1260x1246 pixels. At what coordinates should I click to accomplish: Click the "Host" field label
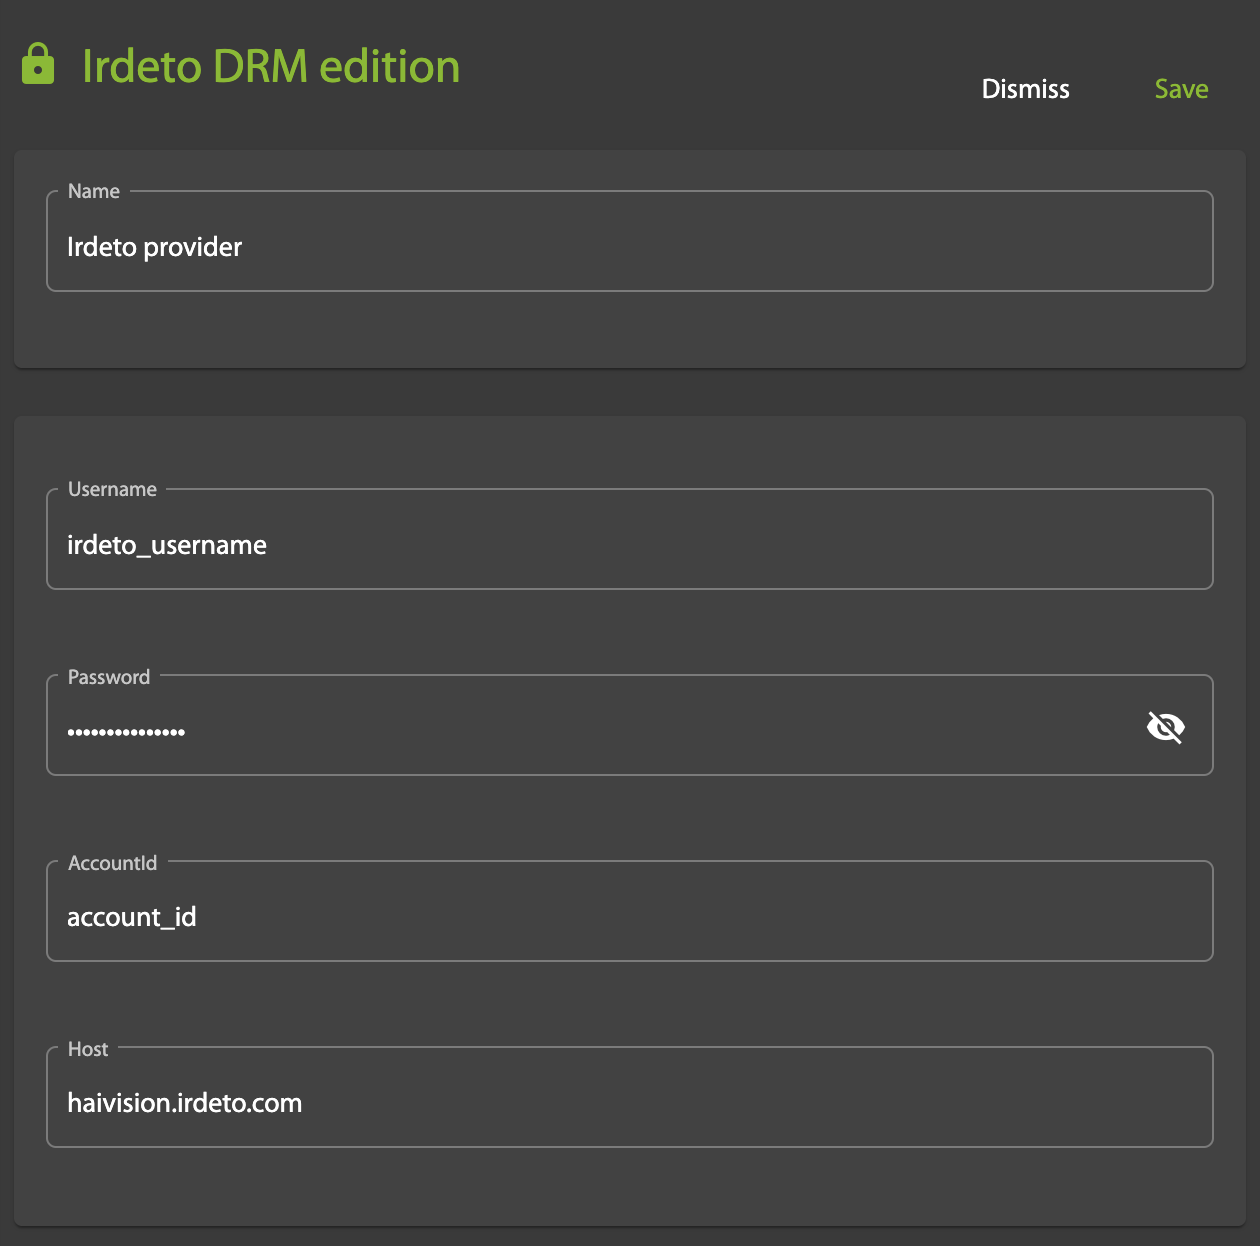coord(88,1049)
